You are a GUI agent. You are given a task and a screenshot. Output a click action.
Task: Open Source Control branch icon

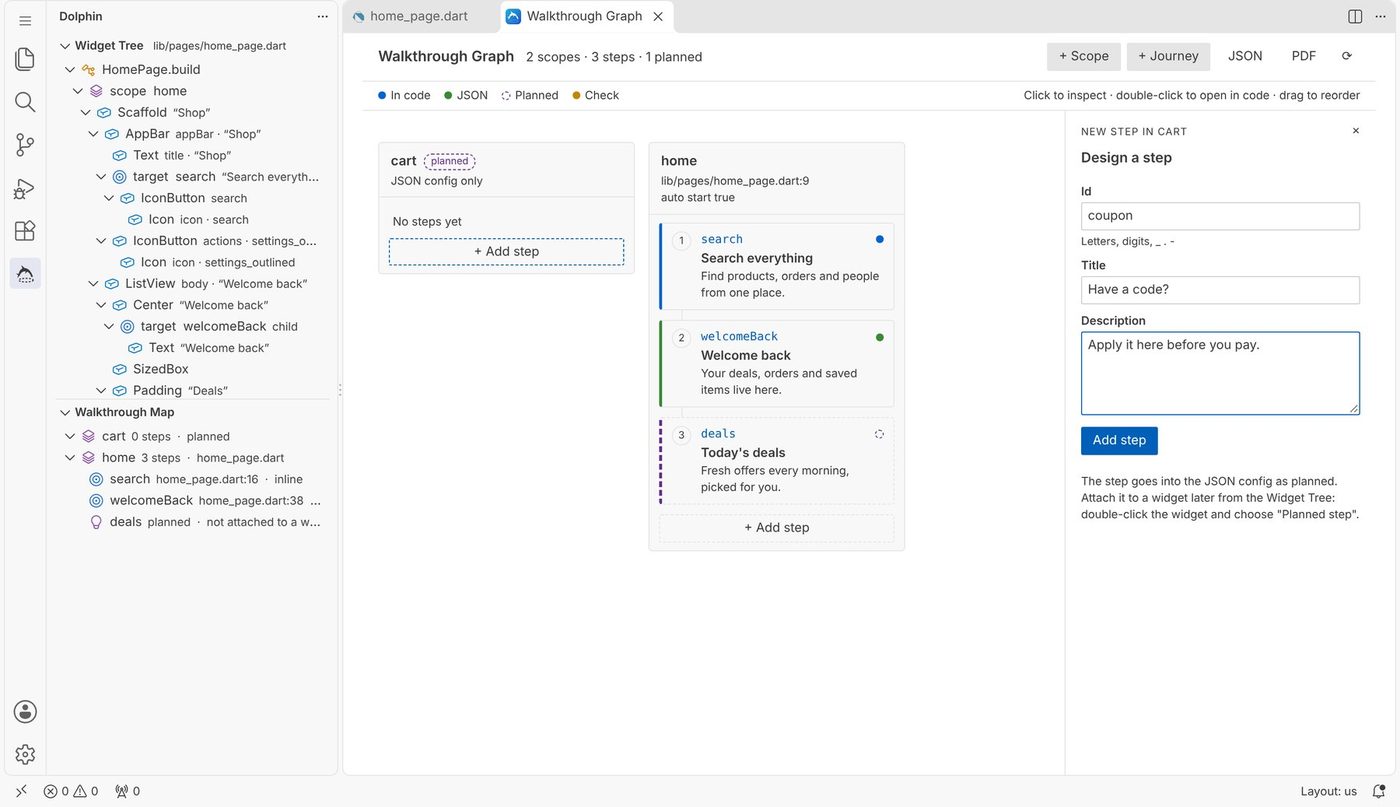point(25,145)
